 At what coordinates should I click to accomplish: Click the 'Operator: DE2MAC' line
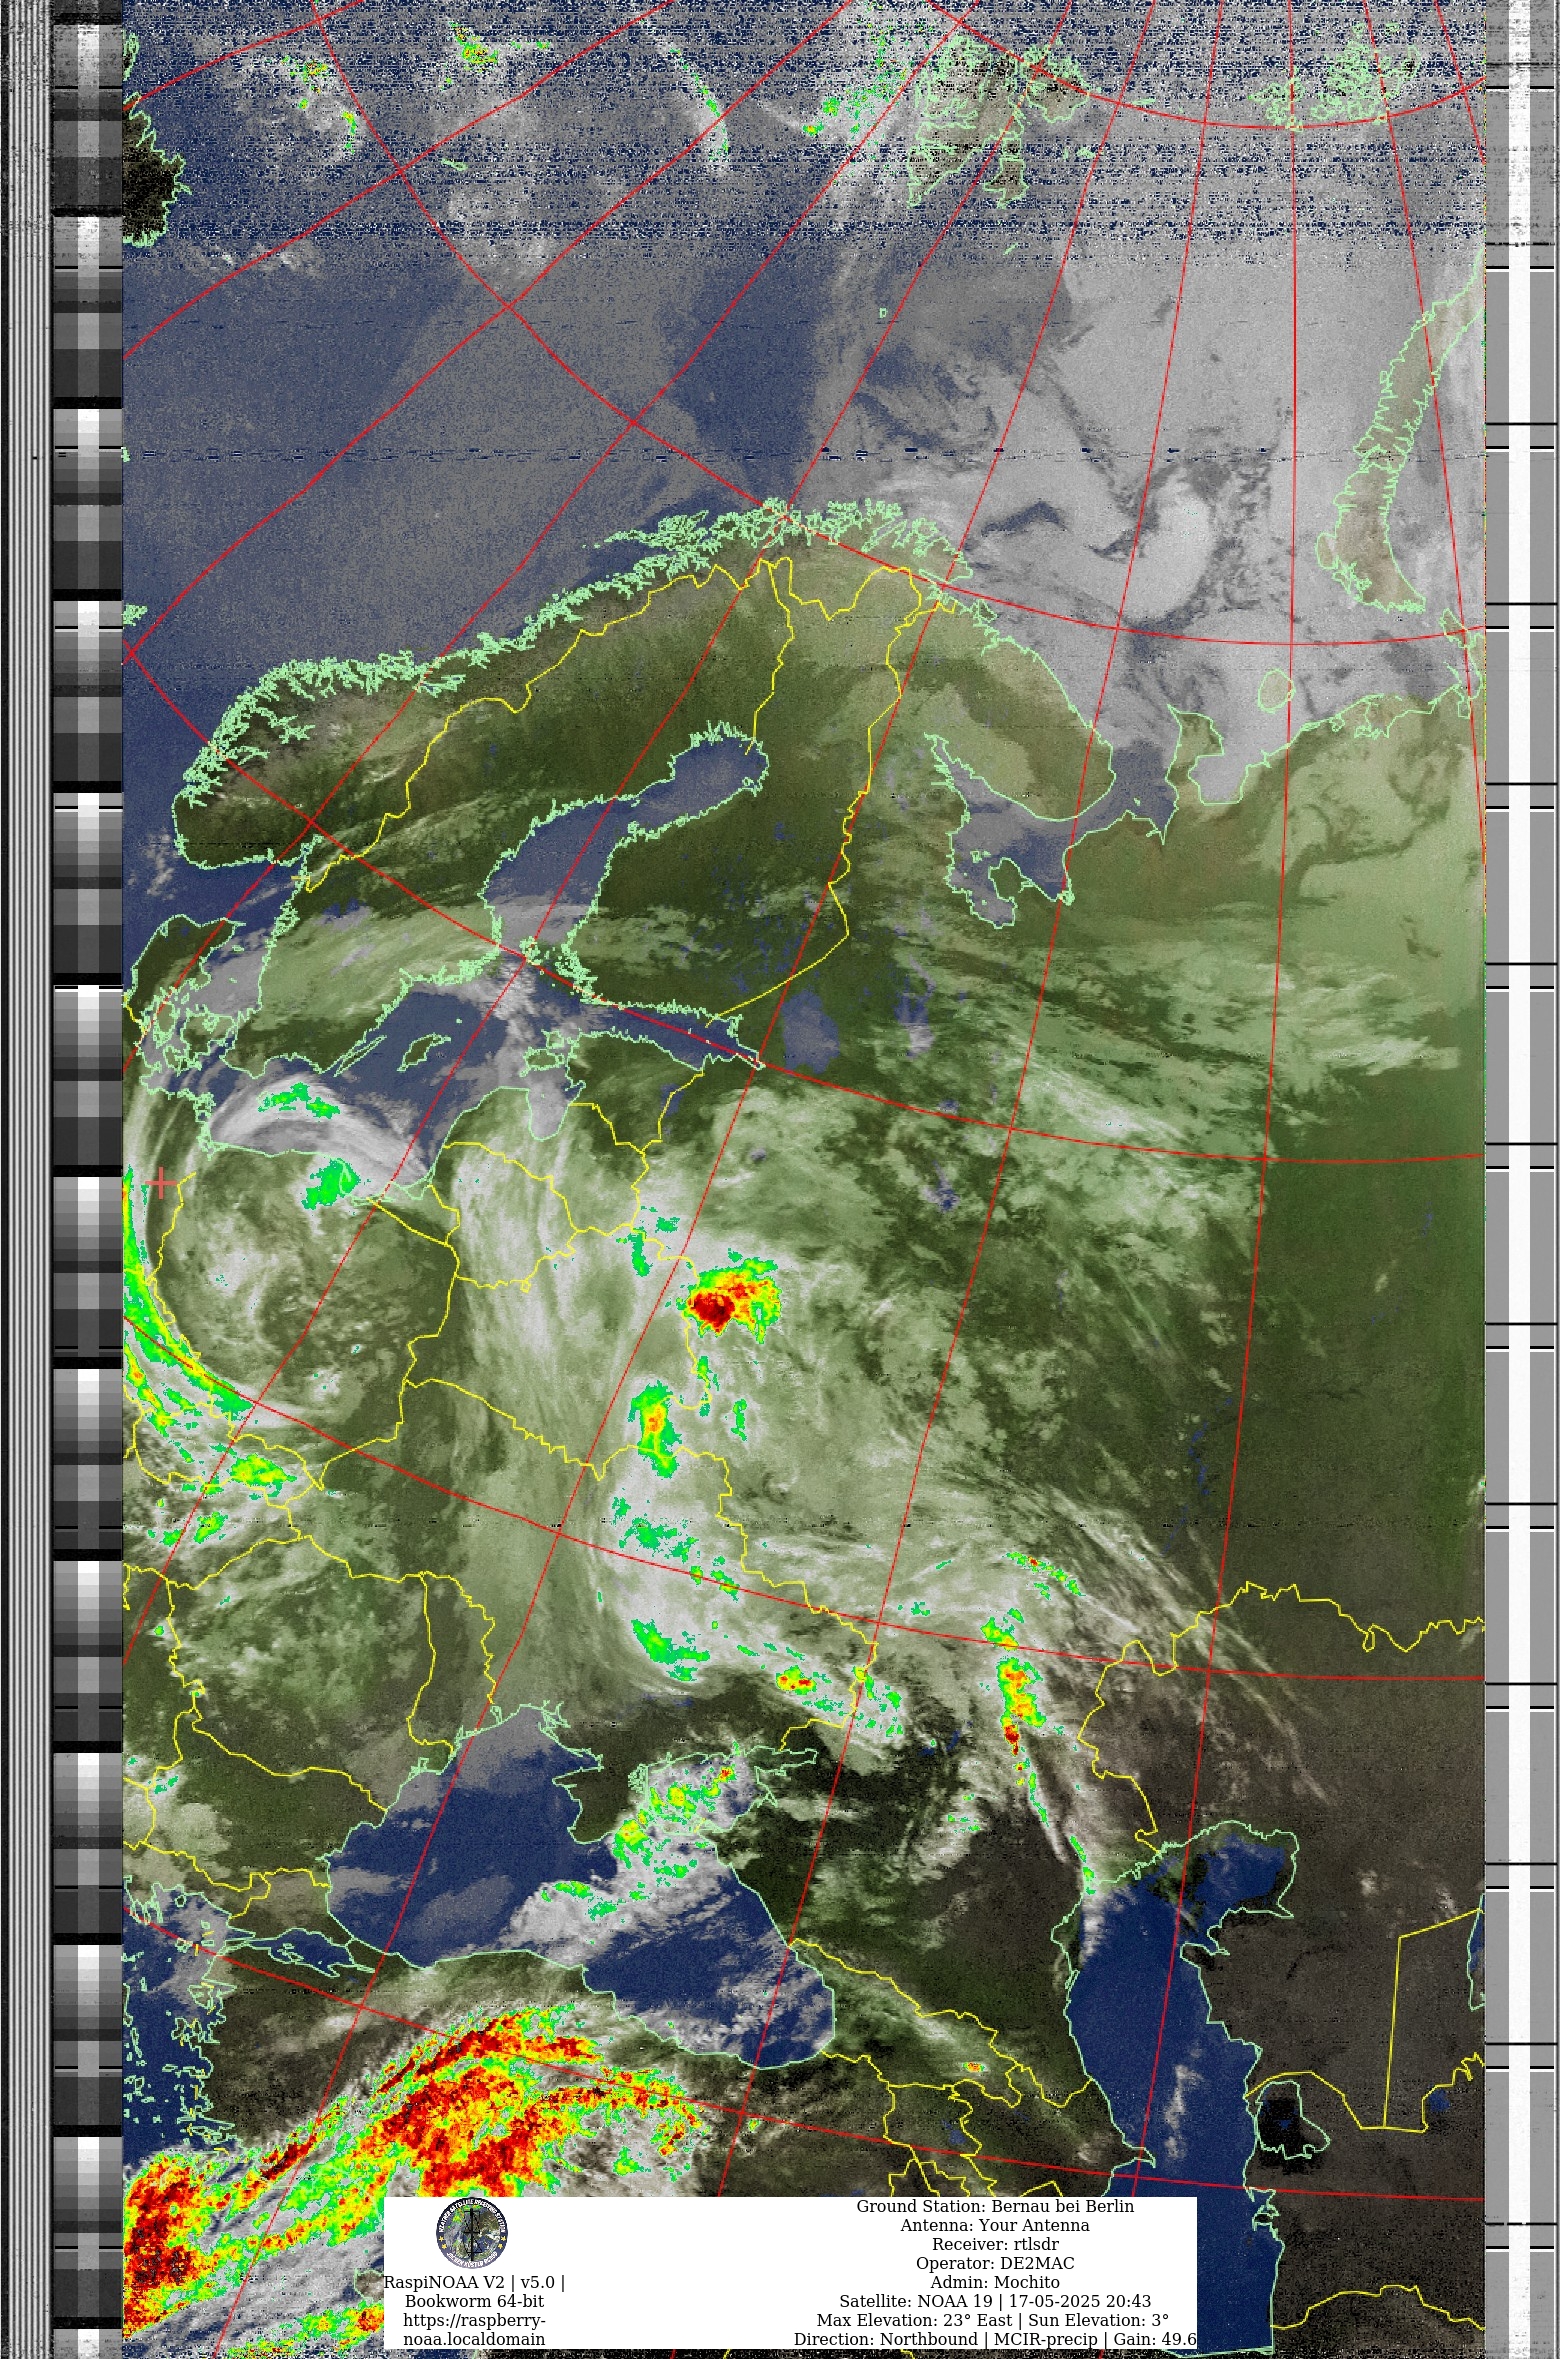coord(995,2263)
